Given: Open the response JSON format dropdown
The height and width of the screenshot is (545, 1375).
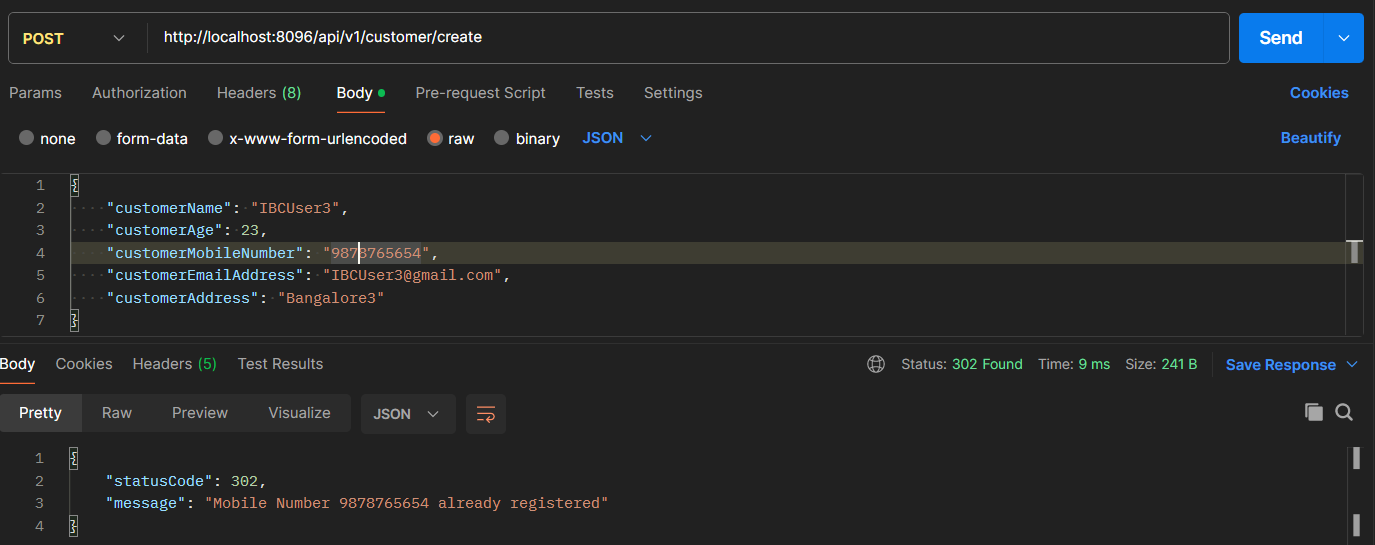Looking at the screenshot, I should pyautogui.click(x=407, y=414).
